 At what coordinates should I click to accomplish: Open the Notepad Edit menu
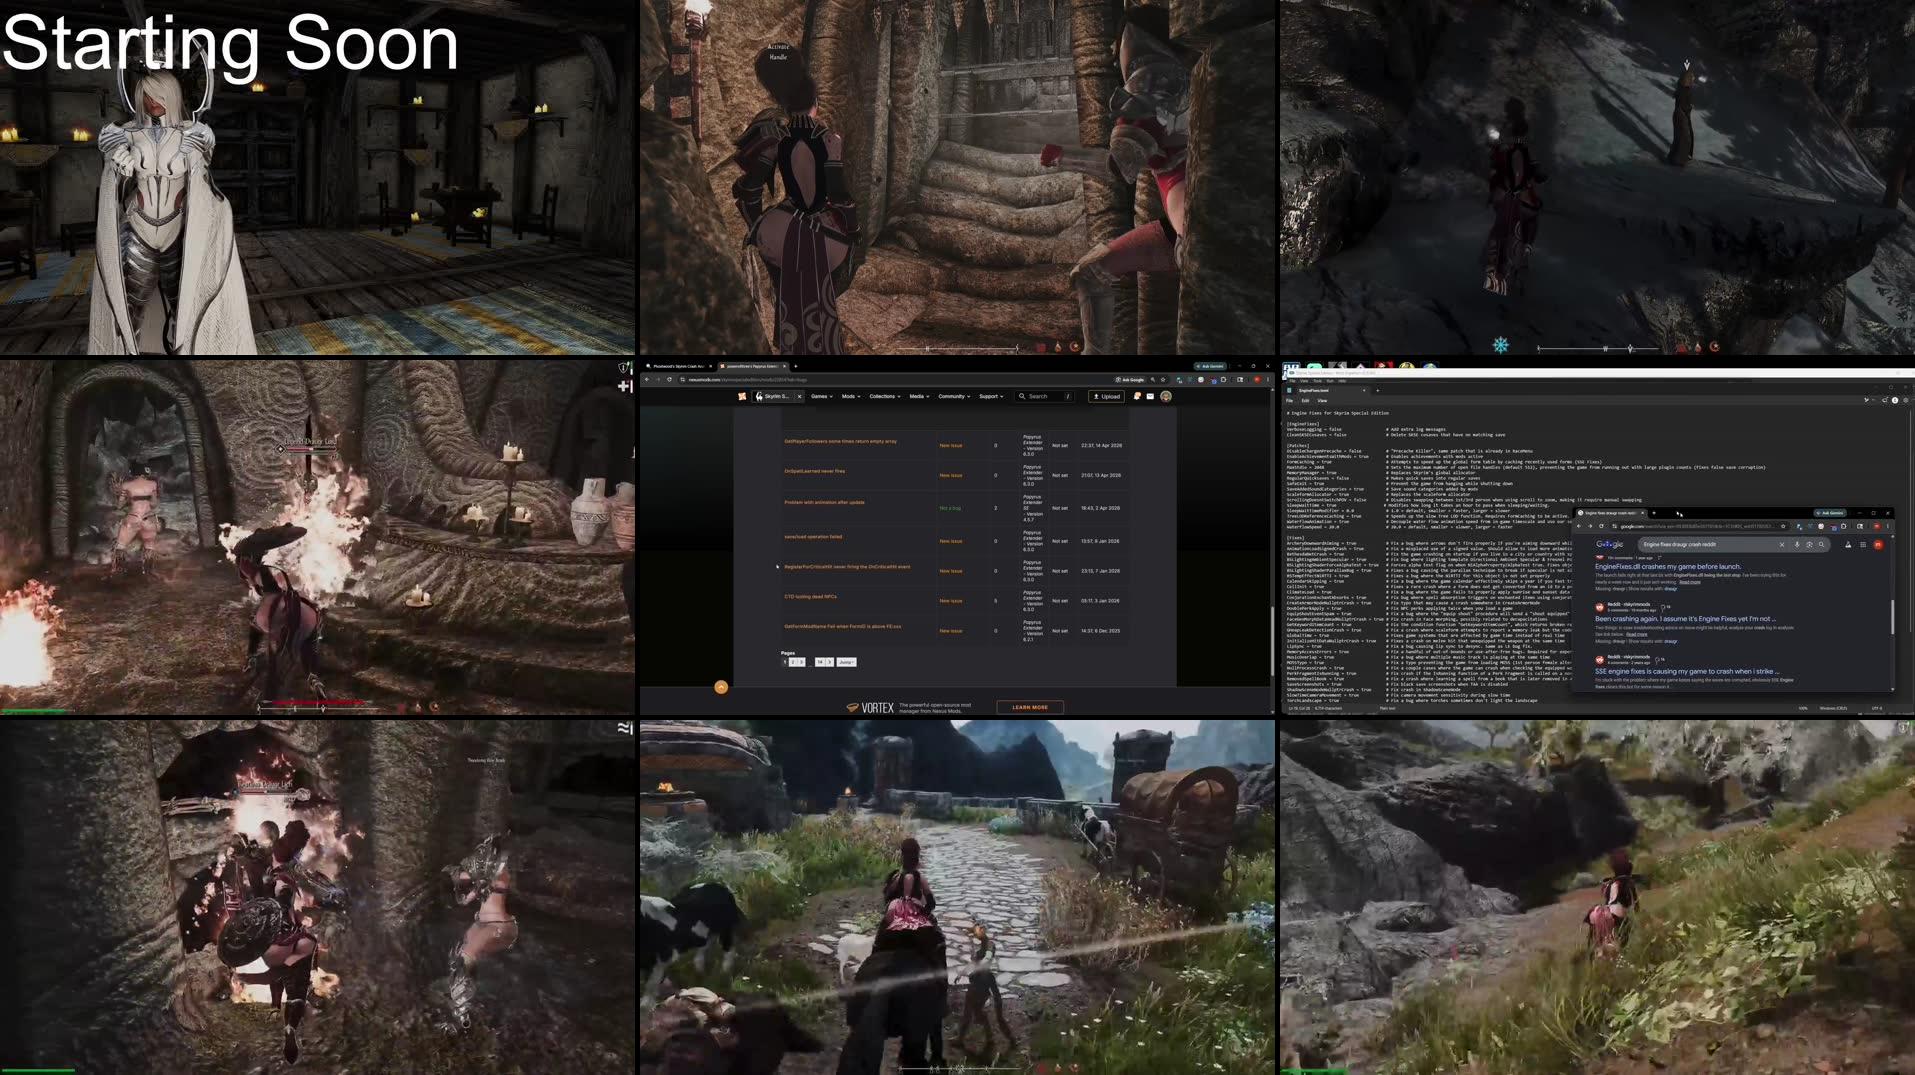coord(1305,401)
